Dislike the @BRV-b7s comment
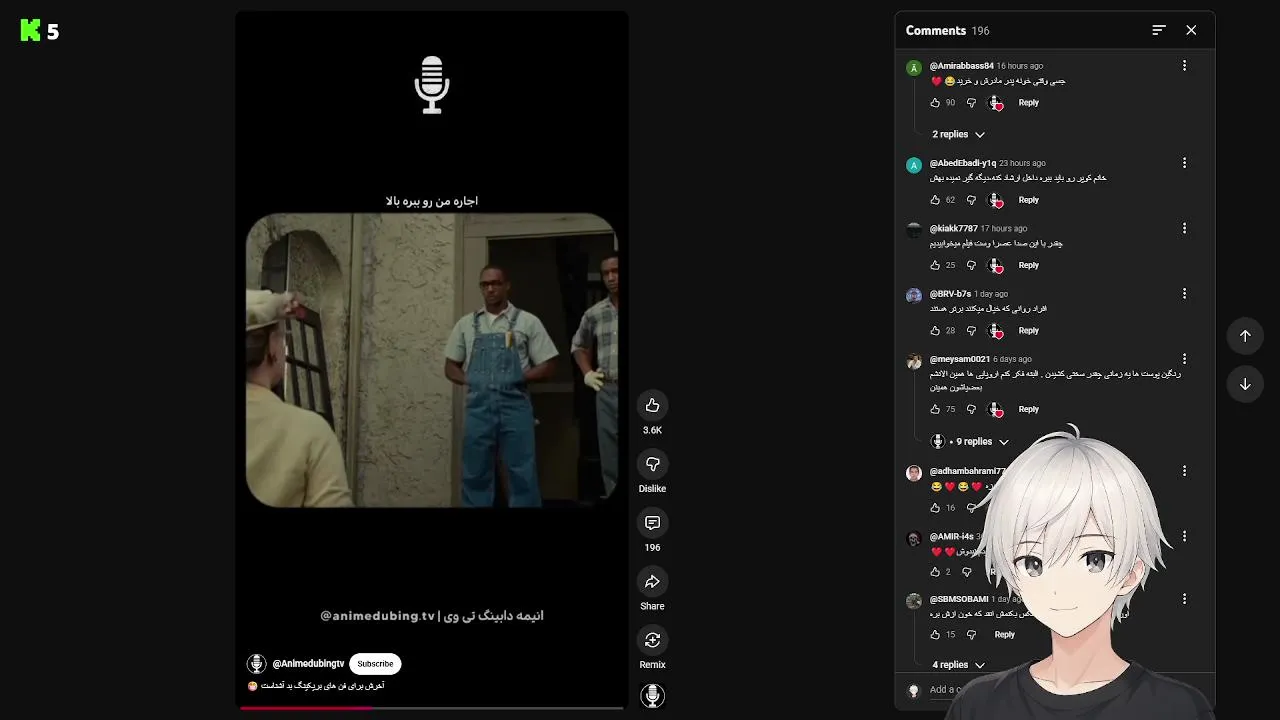1280x720 pixels. (x=970, y=331)
